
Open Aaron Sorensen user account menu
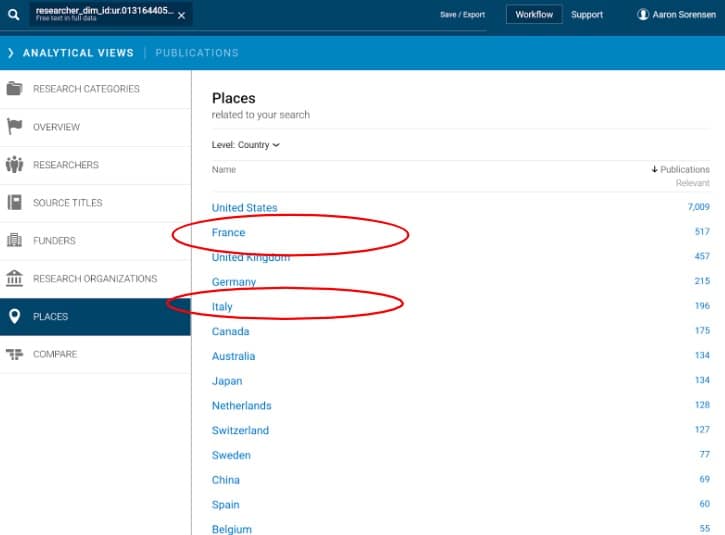point(676,15)
